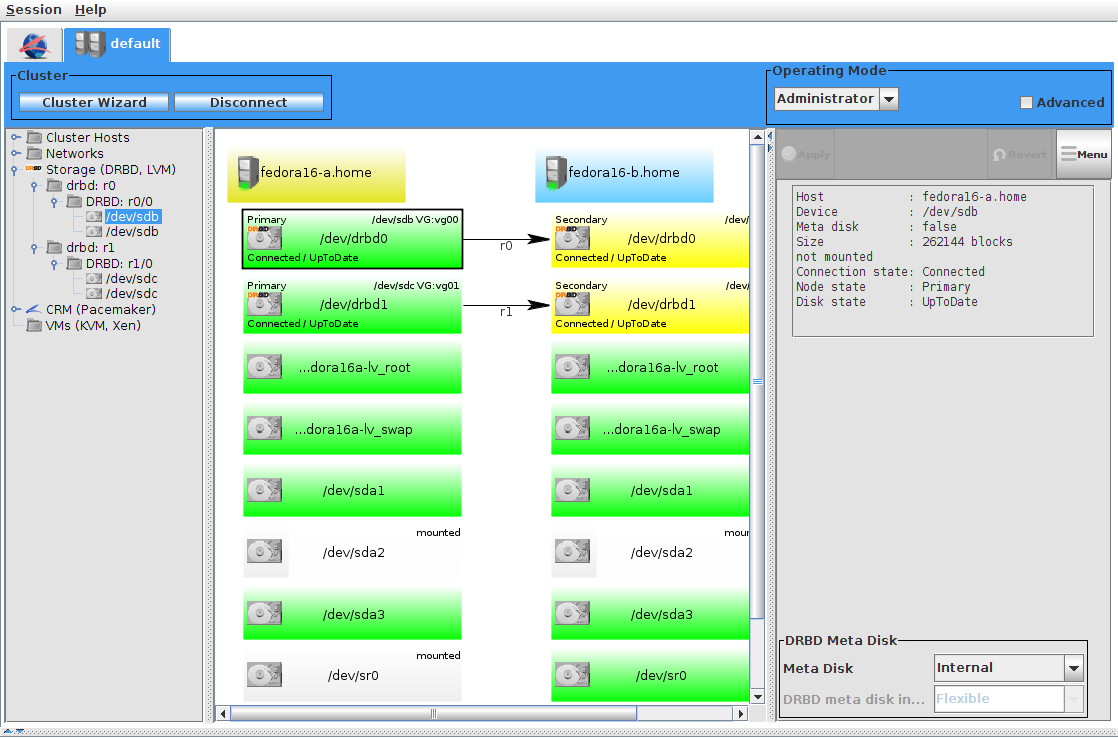Launch the Cluster Wizard
The height and width of the screenshot is (738, 1118).
pos(92,101)
